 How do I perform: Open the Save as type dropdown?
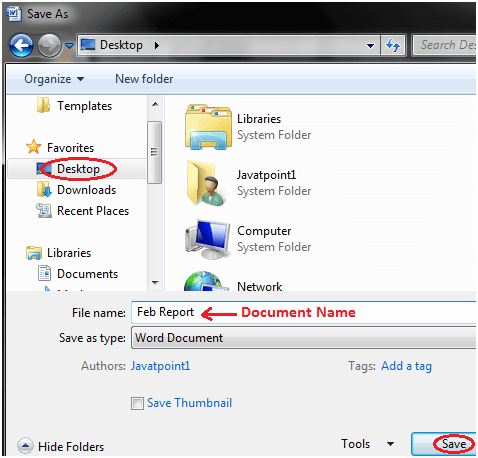tap(303, 338)
